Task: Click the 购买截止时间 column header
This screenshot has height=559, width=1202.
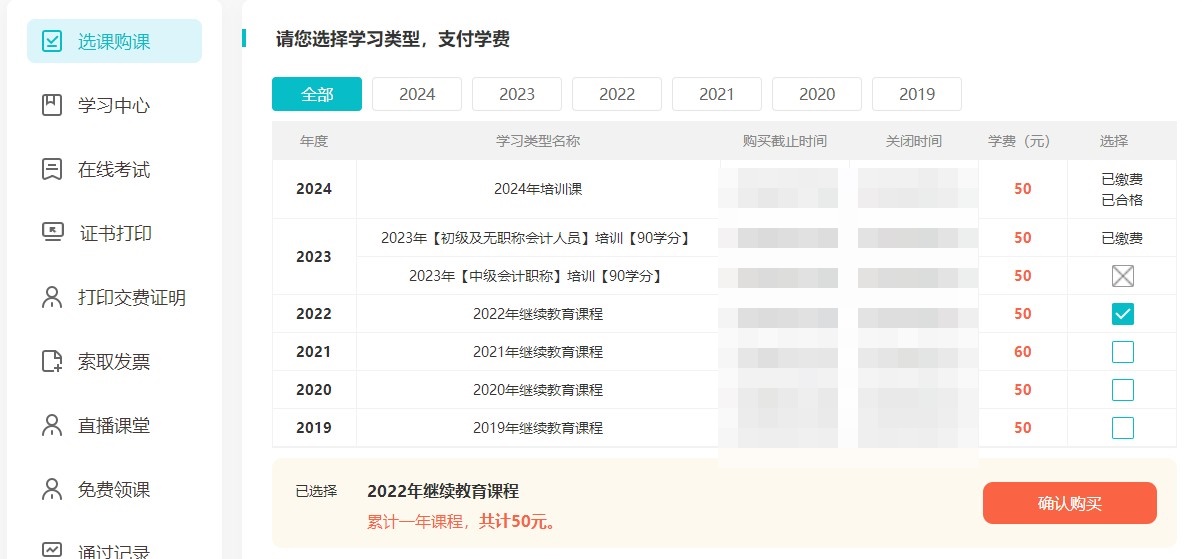Action: tap(785, 141)
